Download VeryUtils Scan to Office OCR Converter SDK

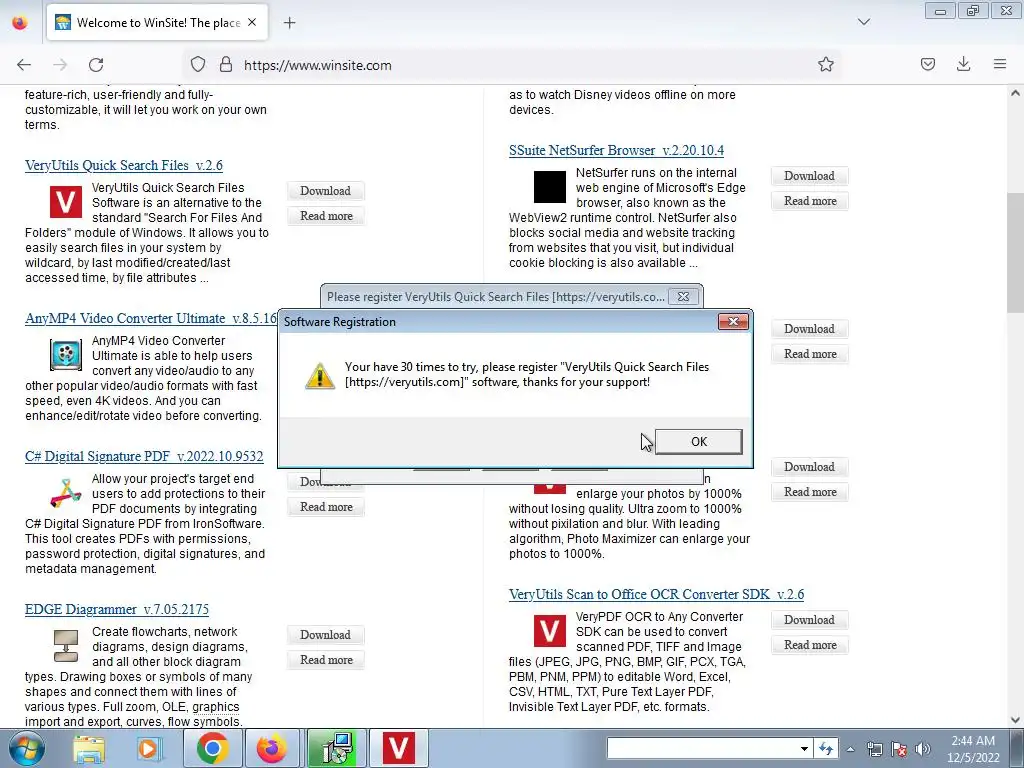tap(809, 620)
